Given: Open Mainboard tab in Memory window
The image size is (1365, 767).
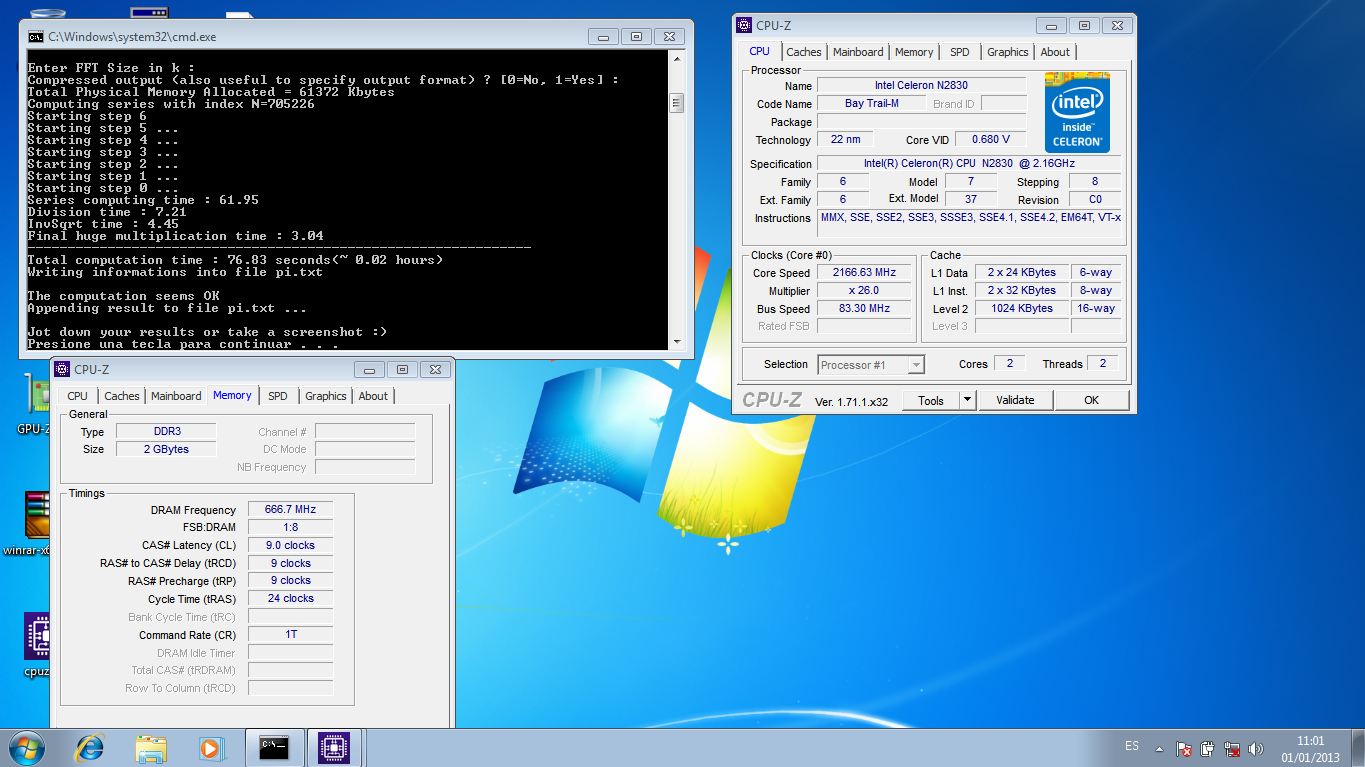Looking at the screenshot, I should (x=176, y=396).
